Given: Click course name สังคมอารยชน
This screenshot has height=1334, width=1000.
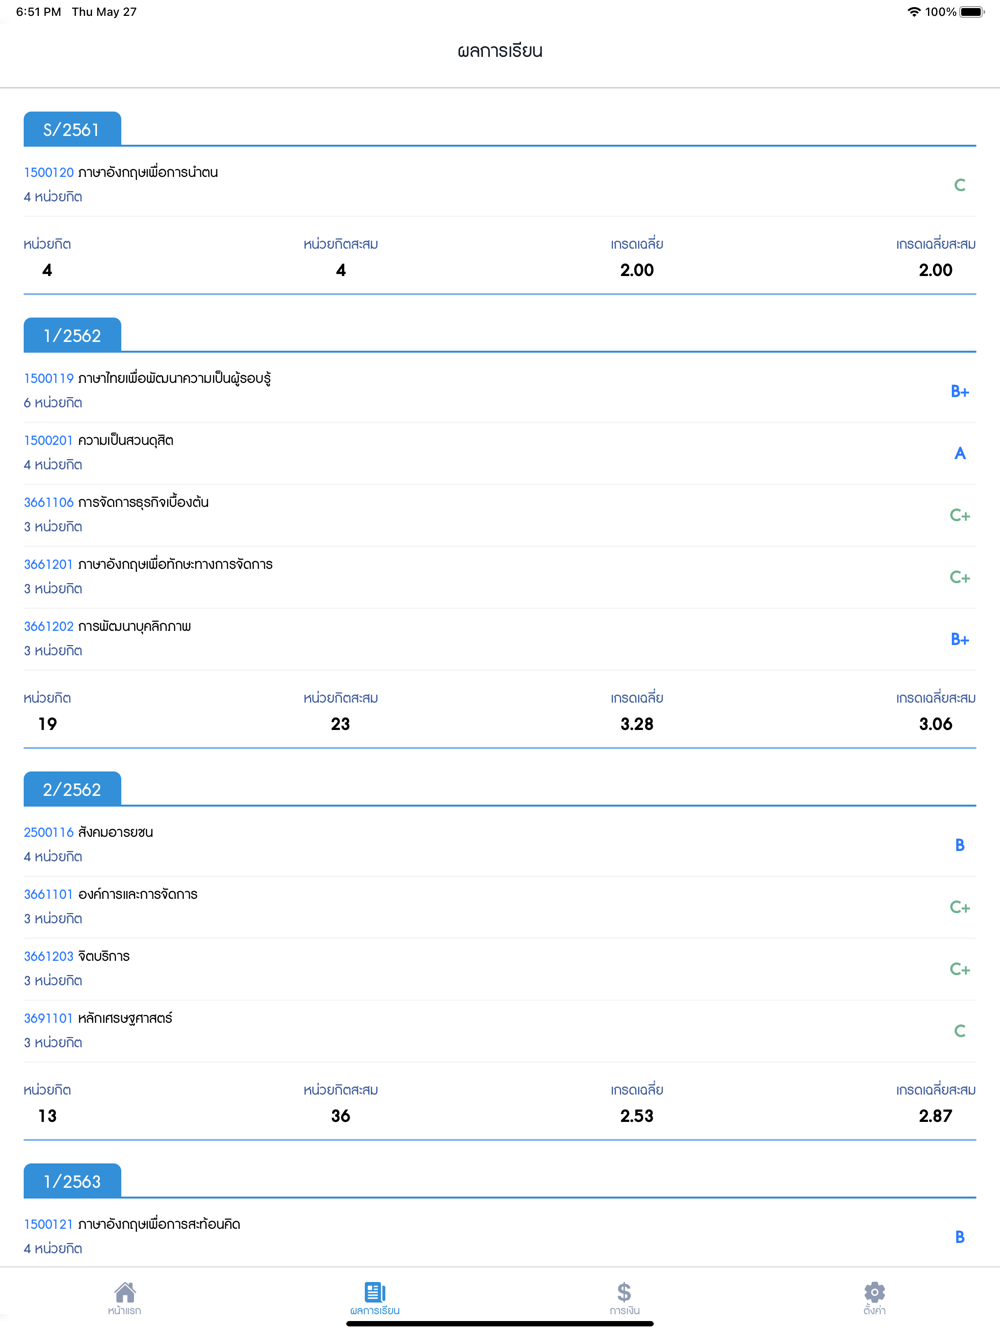Looking at the screenshot, I should [x=115, y=832].
